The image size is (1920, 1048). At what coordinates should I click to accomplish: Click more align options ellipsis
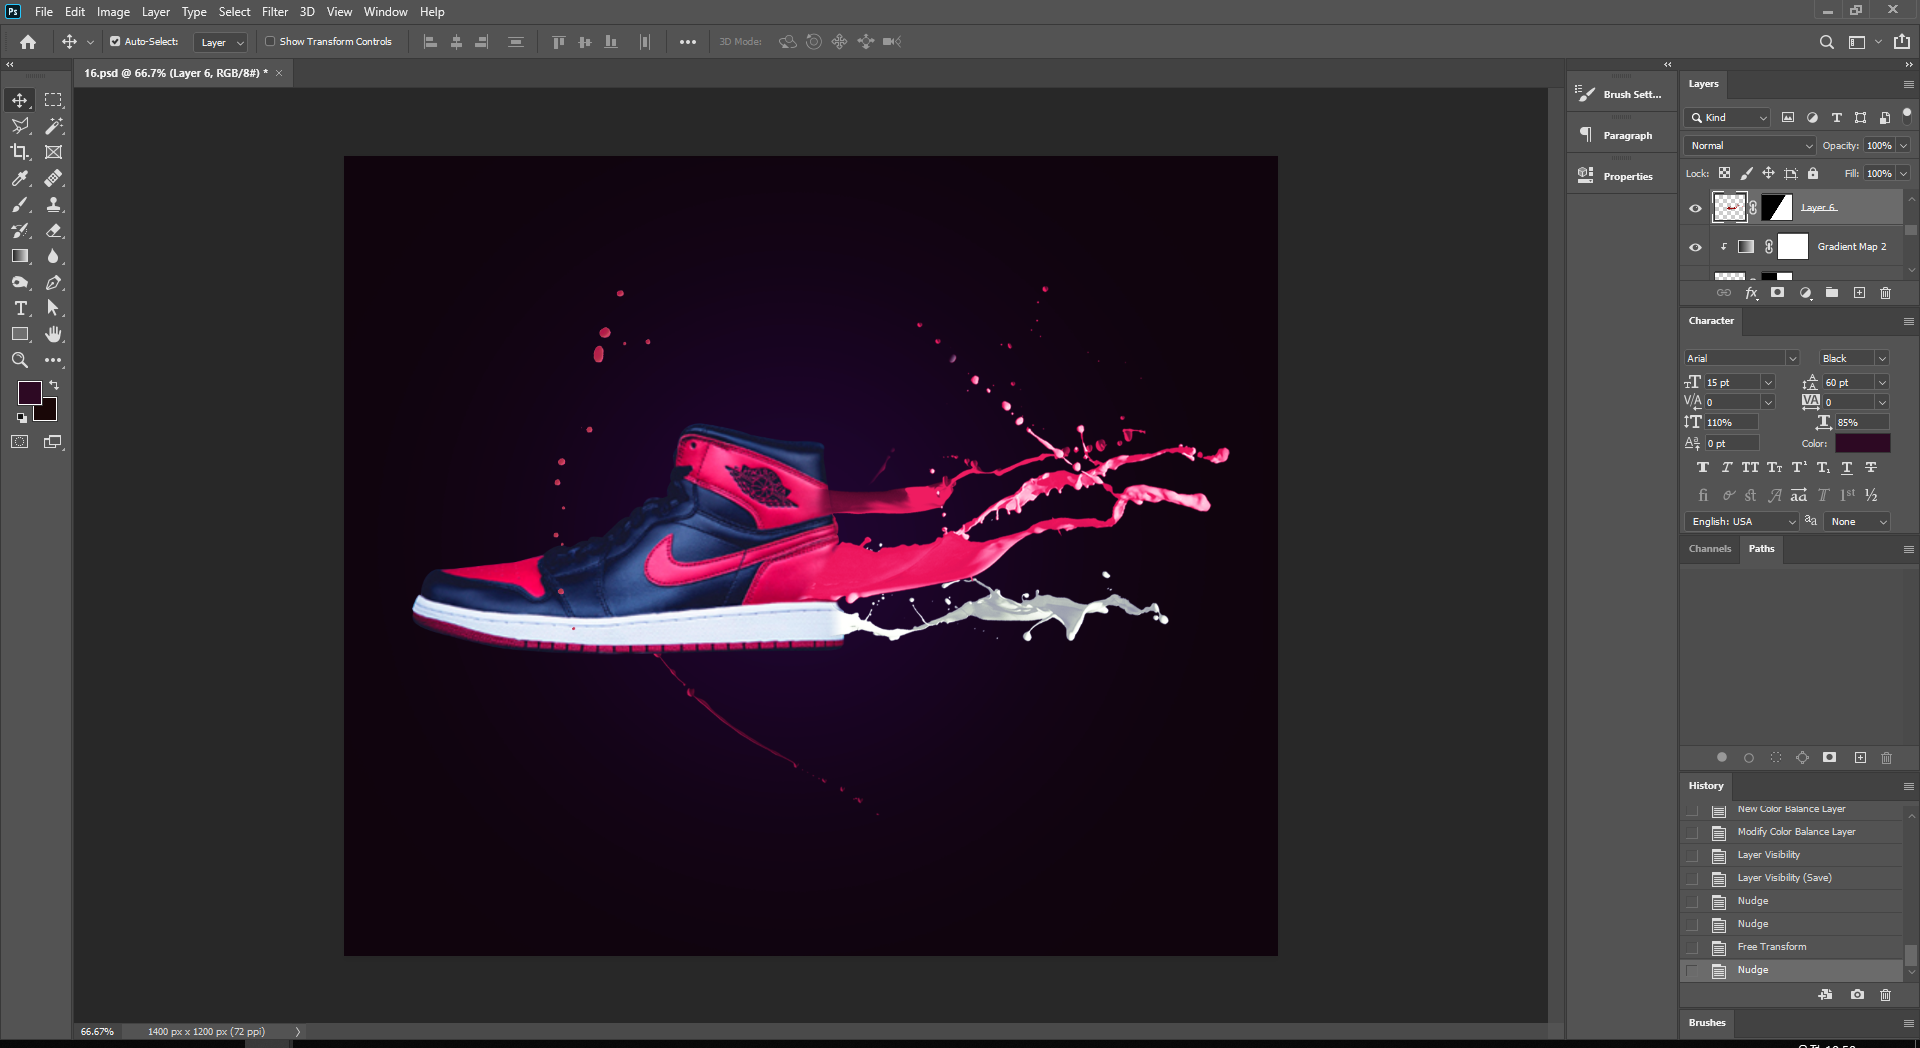tap(688, 42)
